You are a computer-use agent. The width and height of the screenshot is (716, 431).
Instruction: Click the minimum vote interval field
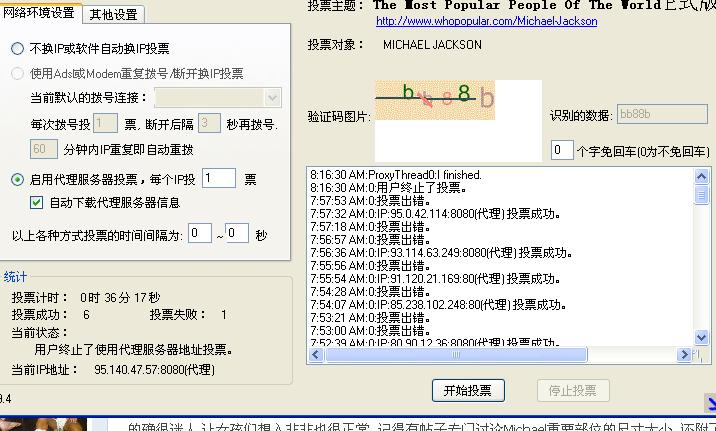(x=200, y=234)
